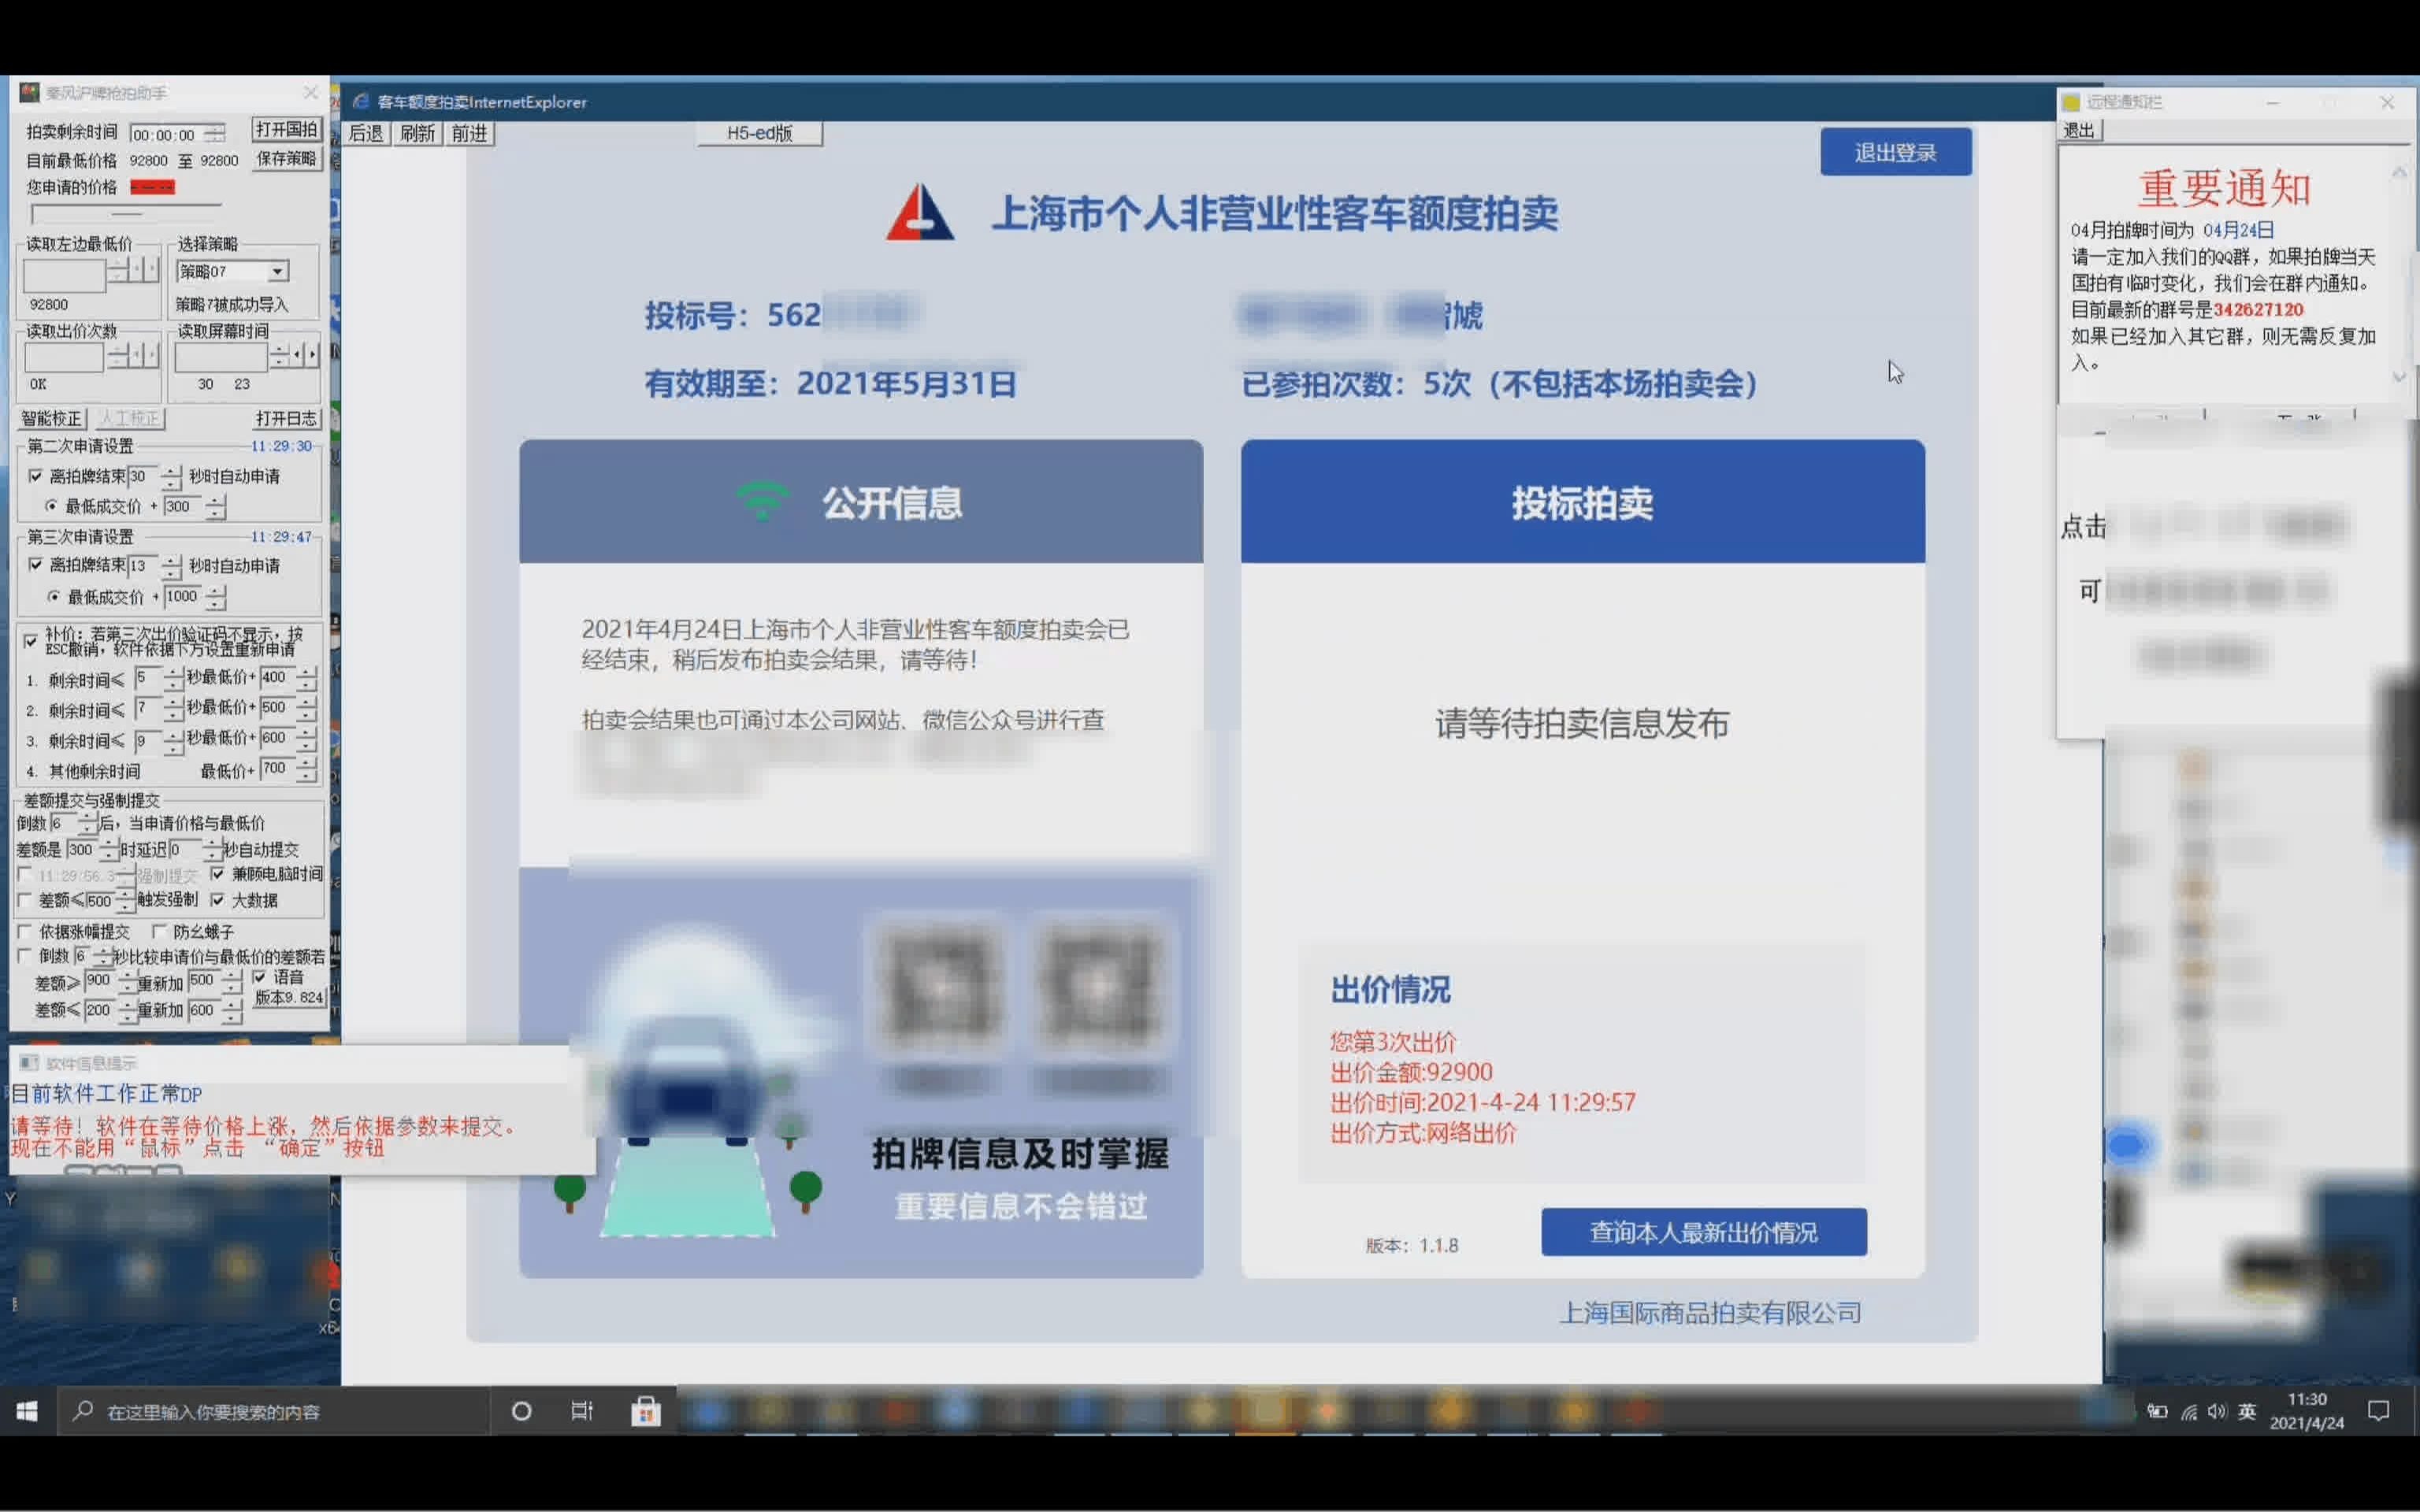The image size is (2420, 1512).
Task: Toggle the 大数据 checkbox
Action: (x=217, y=900)
